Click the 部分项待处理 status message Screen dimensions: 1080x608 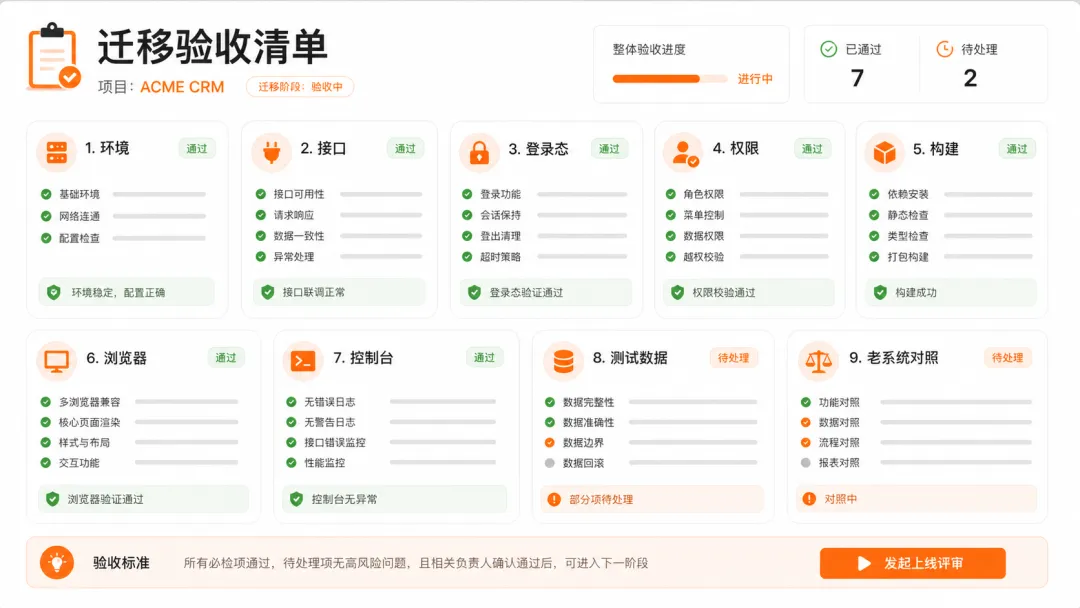[601, 499]
